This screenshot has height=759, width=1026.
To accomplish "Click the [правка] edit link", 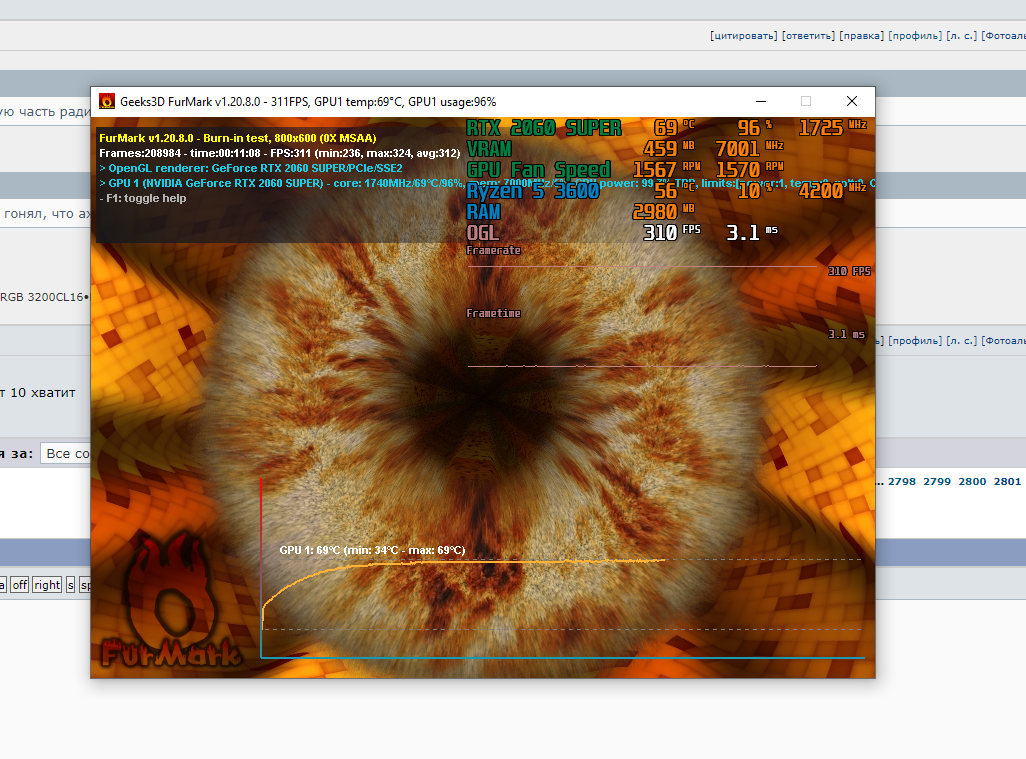I will tap(862, 35).
